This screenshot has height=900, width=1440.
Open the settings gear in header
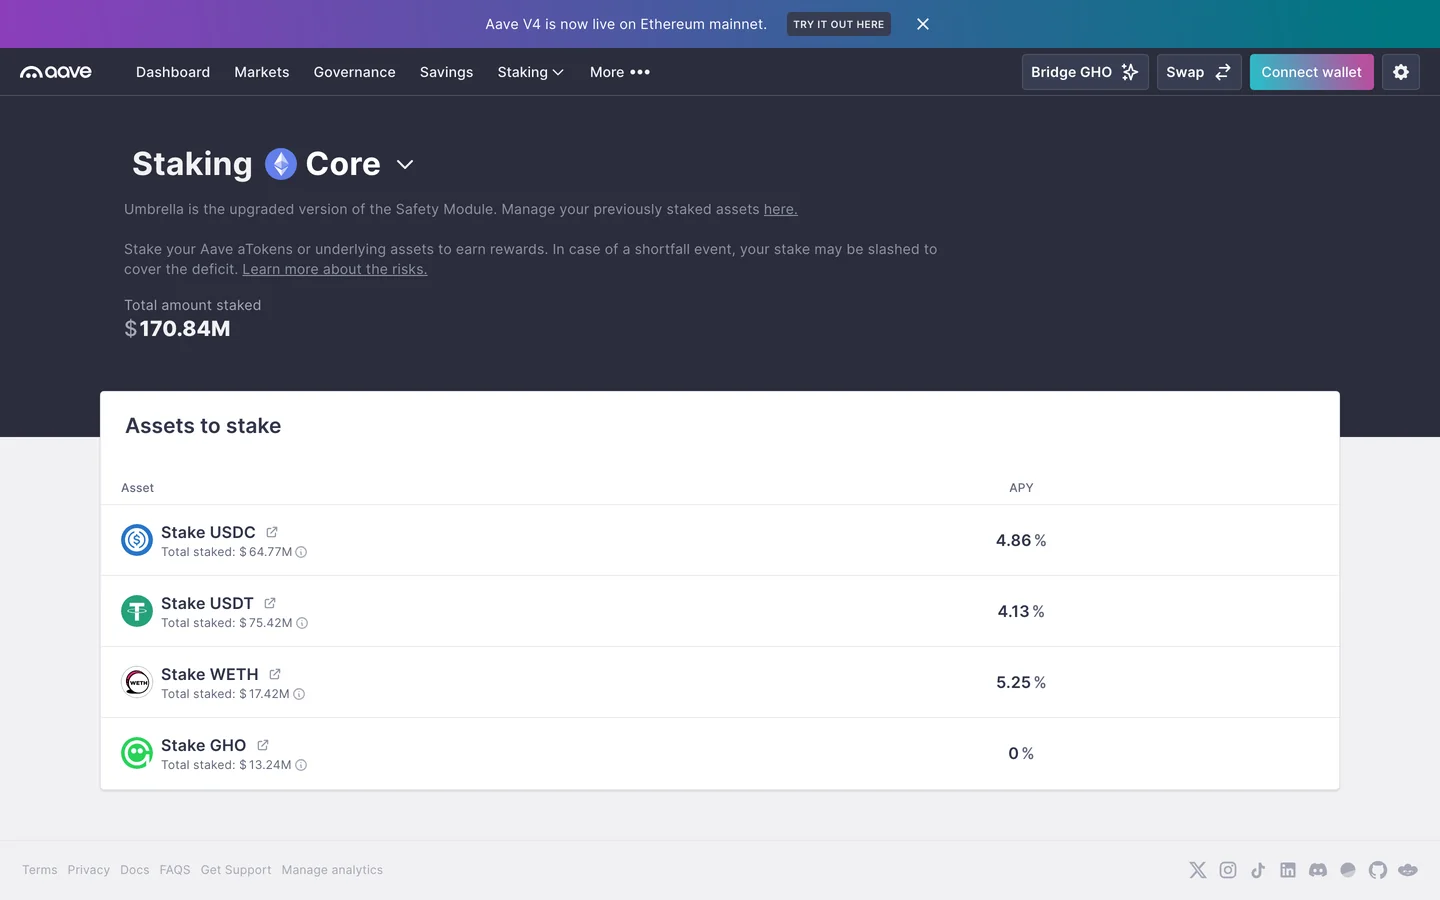pyautogui.click(x=1401, y=72)
